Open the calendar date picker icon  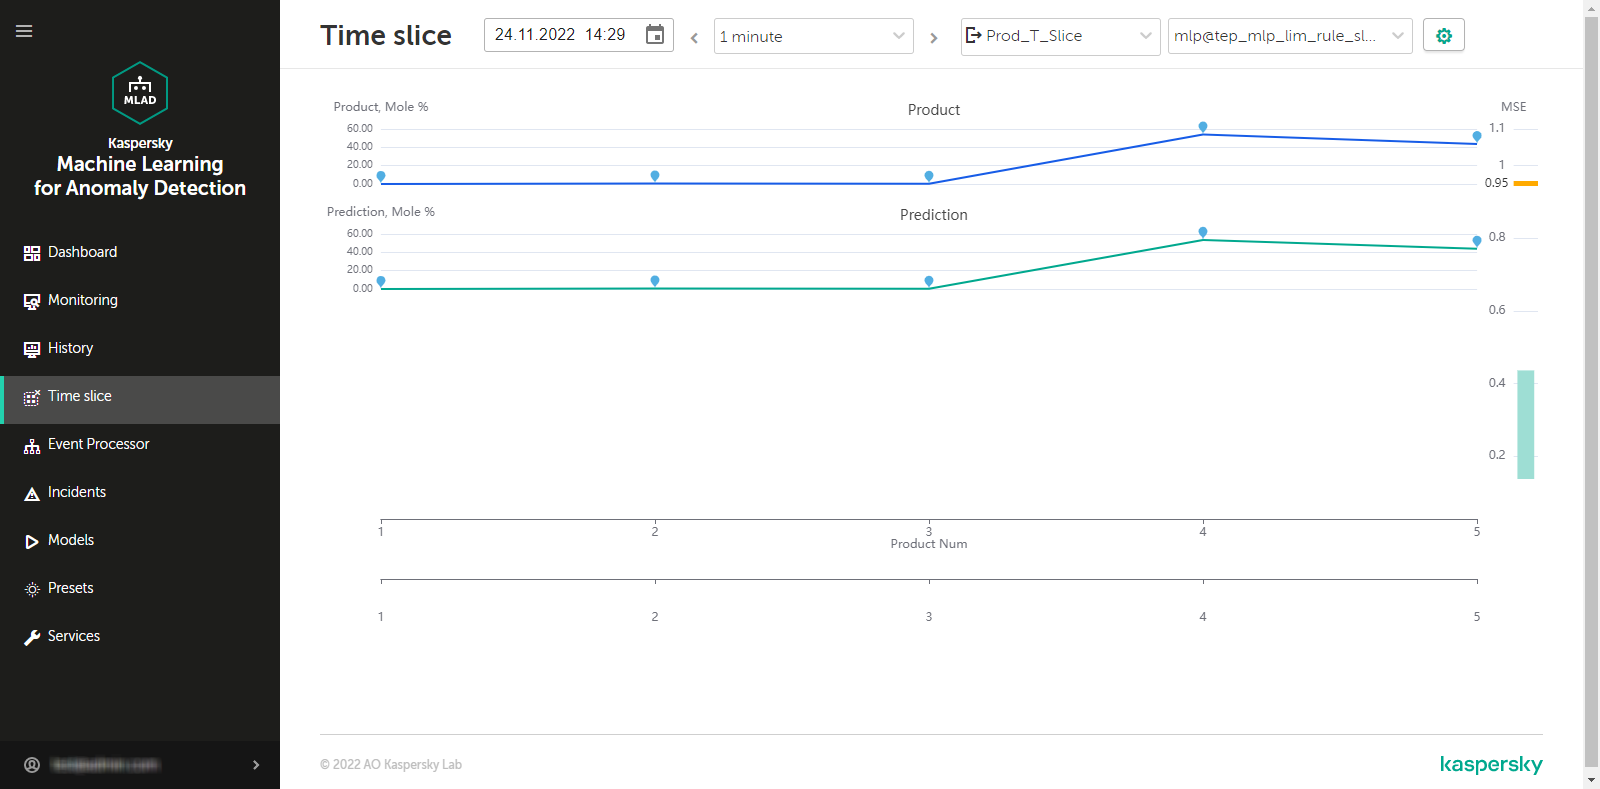[655, 35]
